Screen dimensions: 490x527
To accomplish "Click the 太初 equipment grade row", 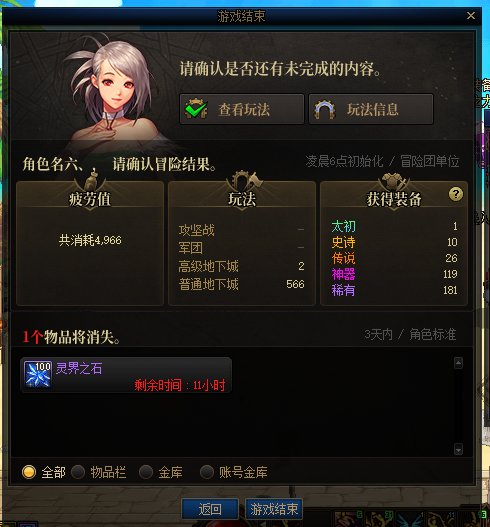I will 394,226.
